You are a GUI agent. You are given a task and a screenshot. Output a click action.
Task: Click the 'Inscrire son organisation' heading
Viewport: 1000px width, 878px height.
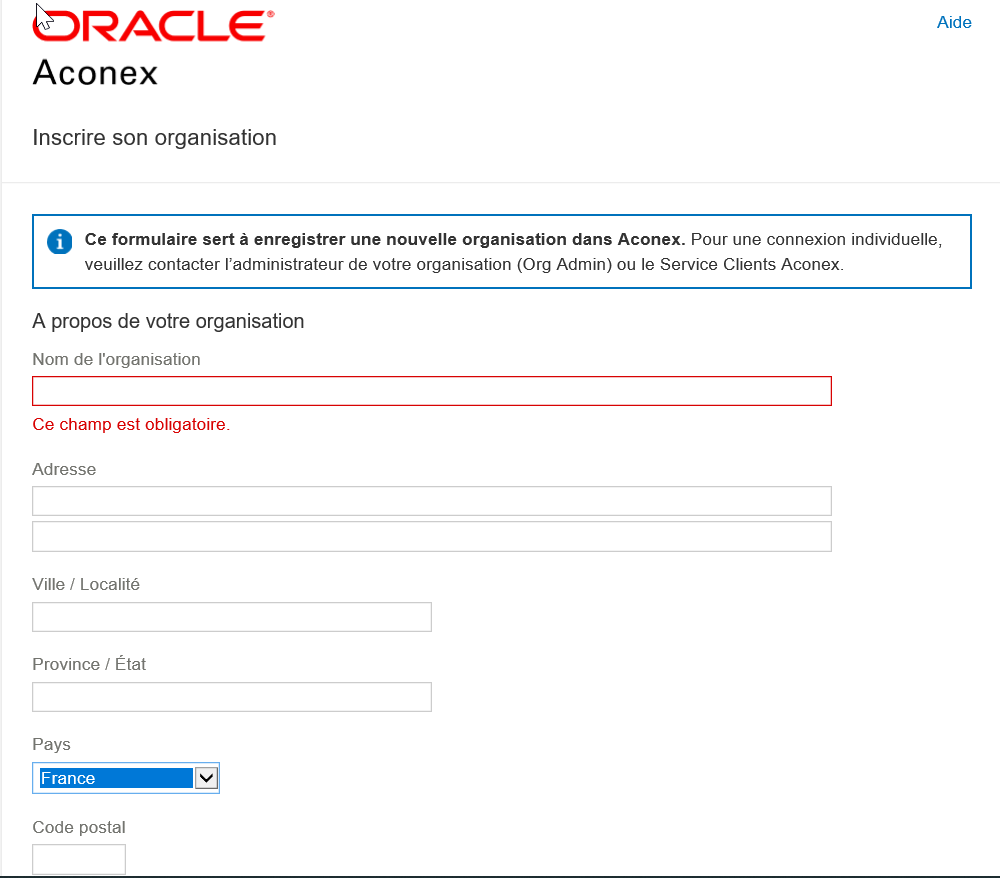pyautogui.click(x=154, y=138)
